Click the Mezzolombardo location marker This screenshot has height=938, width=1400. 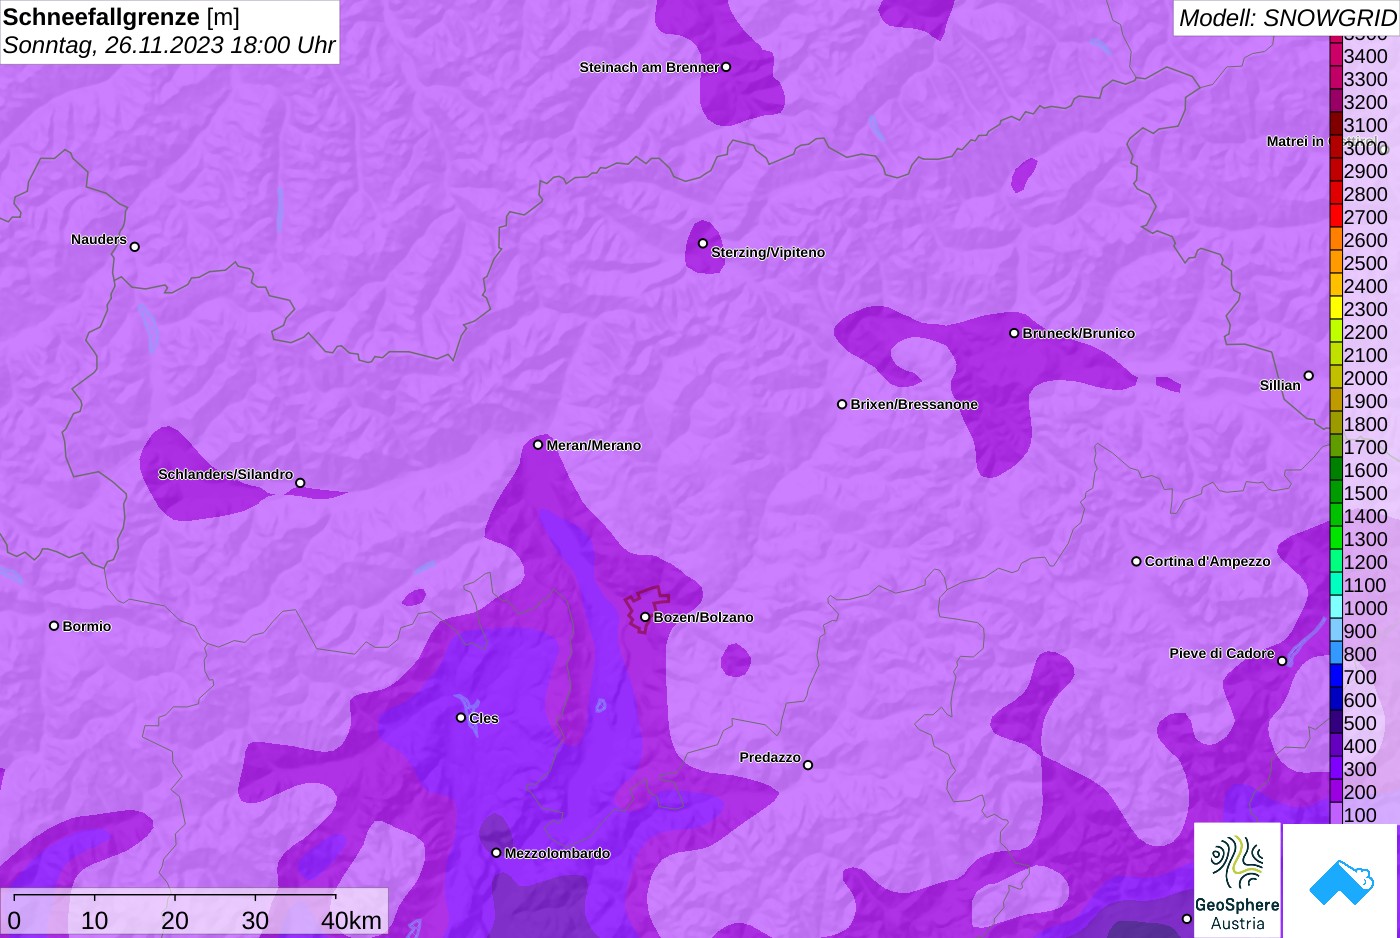[496, 853]
